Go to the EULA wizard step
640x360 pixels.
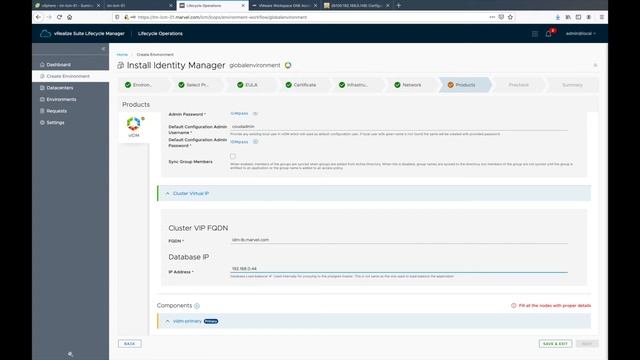[250, 85]
